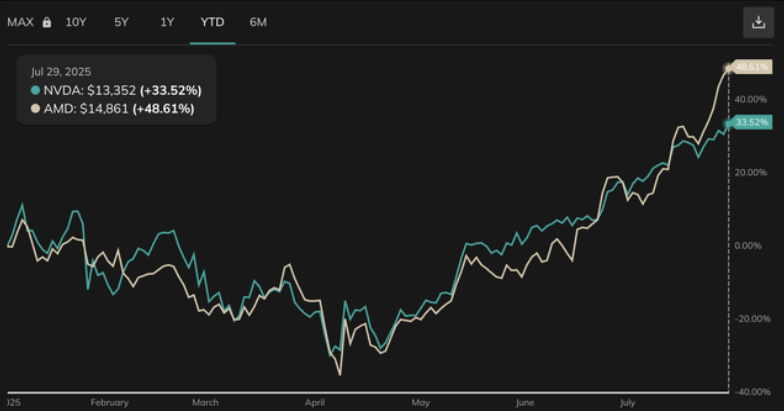Select the MAX time range tab

coord(21,22)
